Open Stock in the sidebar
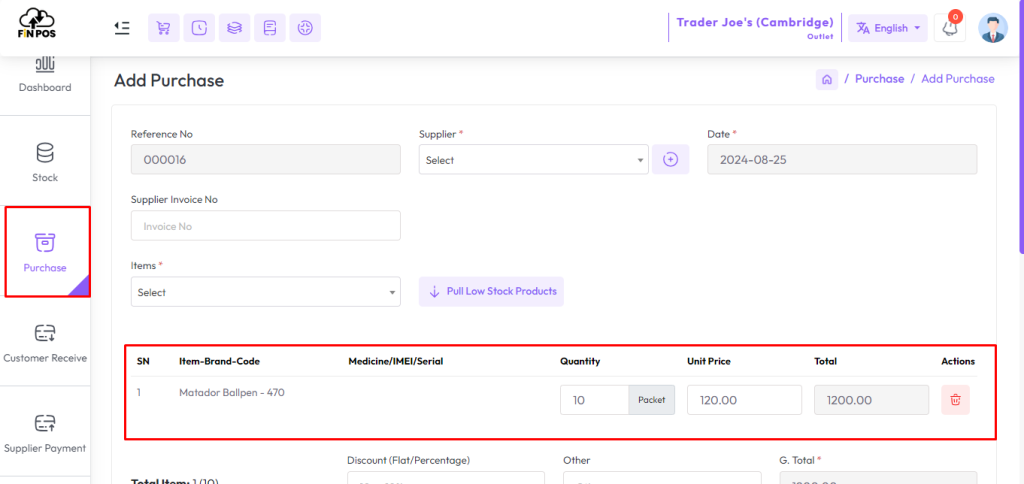1024x484 pixels. tap(45, 161)
